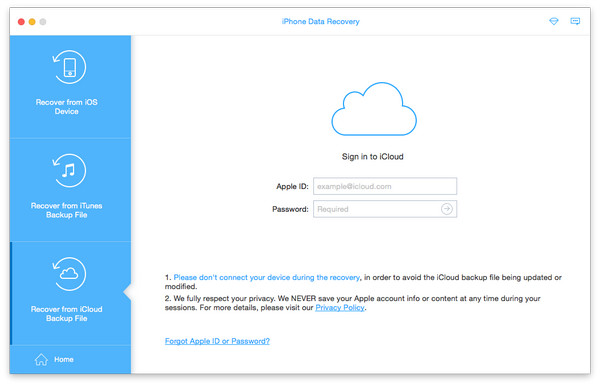Click the iCloud backup recovery cloud icon
The height and width of the screenshot is (386, 600).
point(69,274)
